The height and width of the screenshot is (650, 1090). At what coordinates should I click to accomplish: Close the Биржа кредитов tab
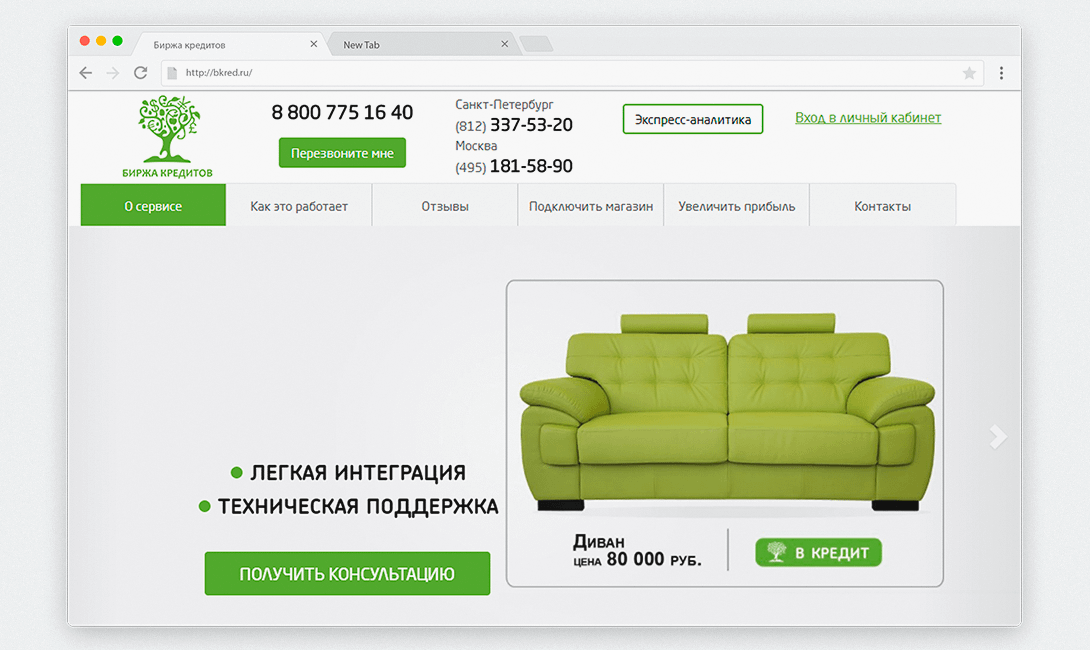pyautogui.click(x=314, y=44)
